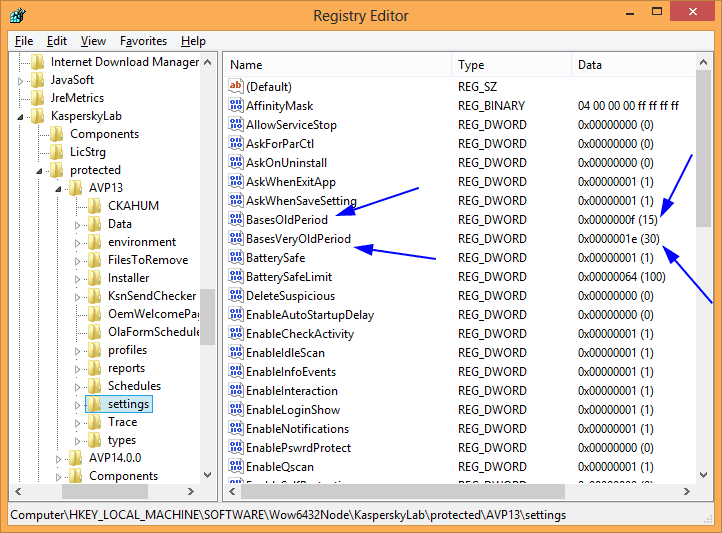Viewport: 722px width, 533px height.
Task: Click the AVP13 folder icon
Action: coord(76,188)
